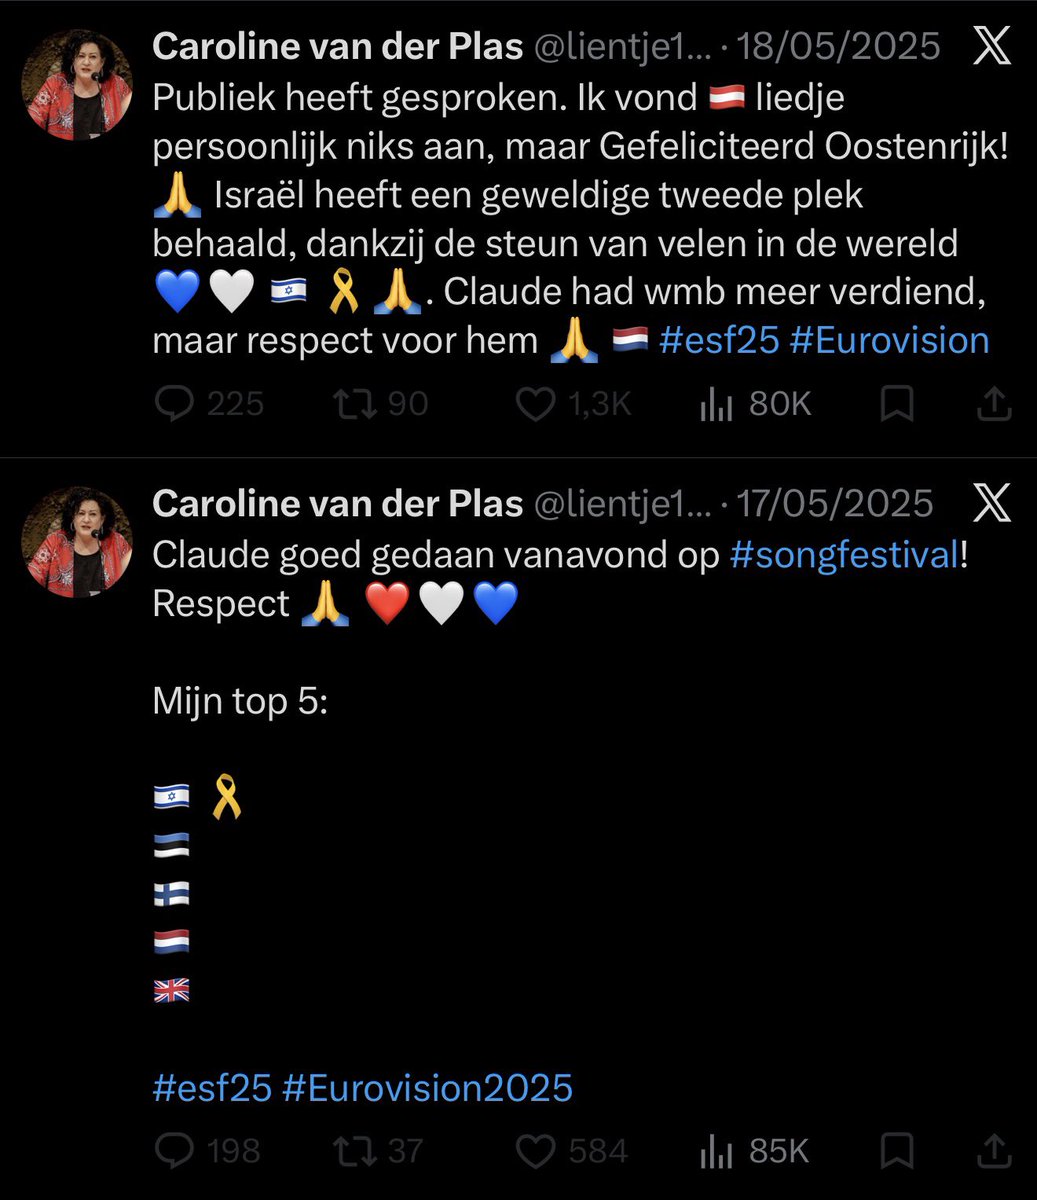Bookmark the 18/05/2025 tweet
Image resolution: width=1037 pixels, height=1200 pixels.
[896, 404]
